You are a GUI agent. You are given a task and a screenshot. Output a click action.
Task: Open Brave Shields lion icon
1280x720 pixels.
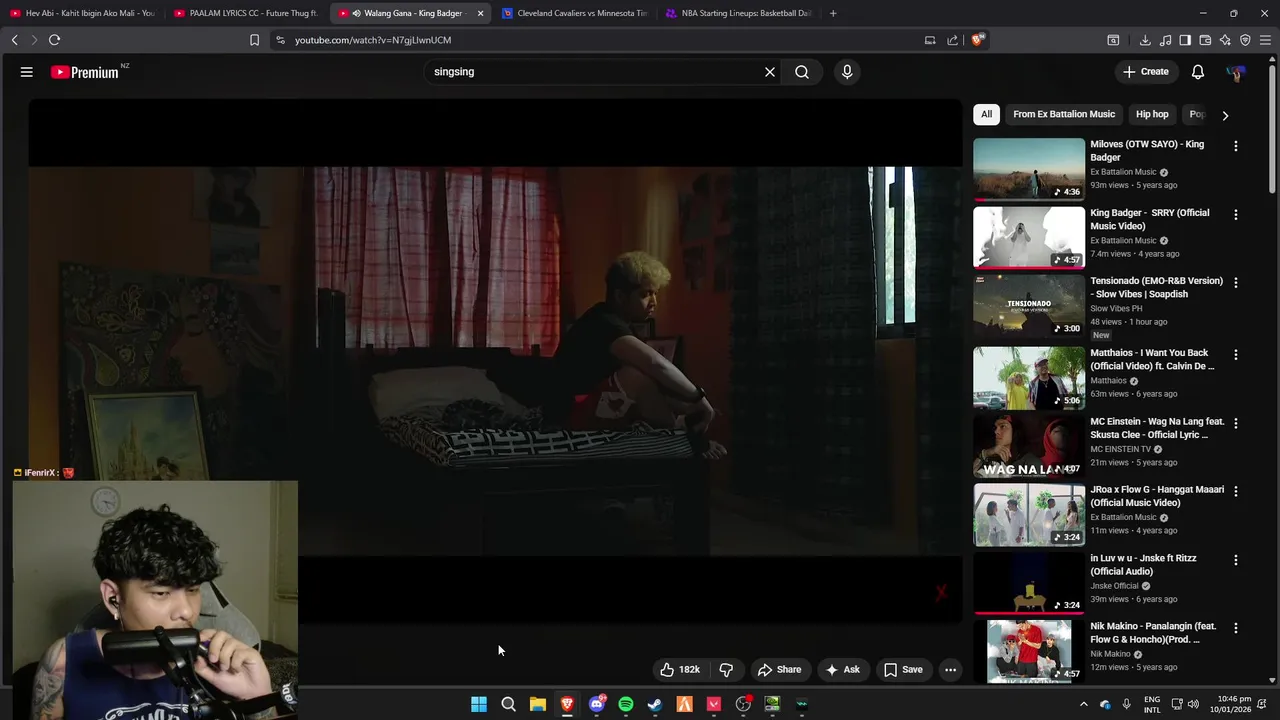tap(978, 40)
